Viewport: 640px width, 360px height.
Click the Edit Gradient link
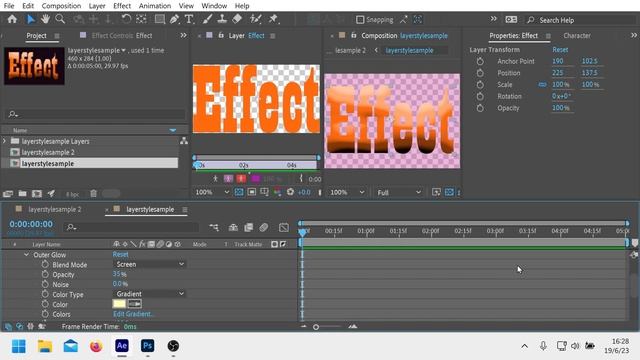[x=133, y=314]
